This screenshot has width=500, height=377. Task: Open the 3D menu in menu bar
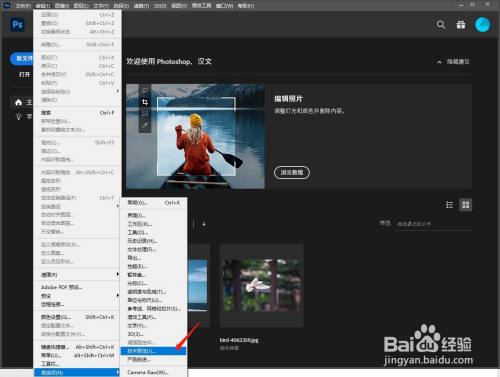160,6
